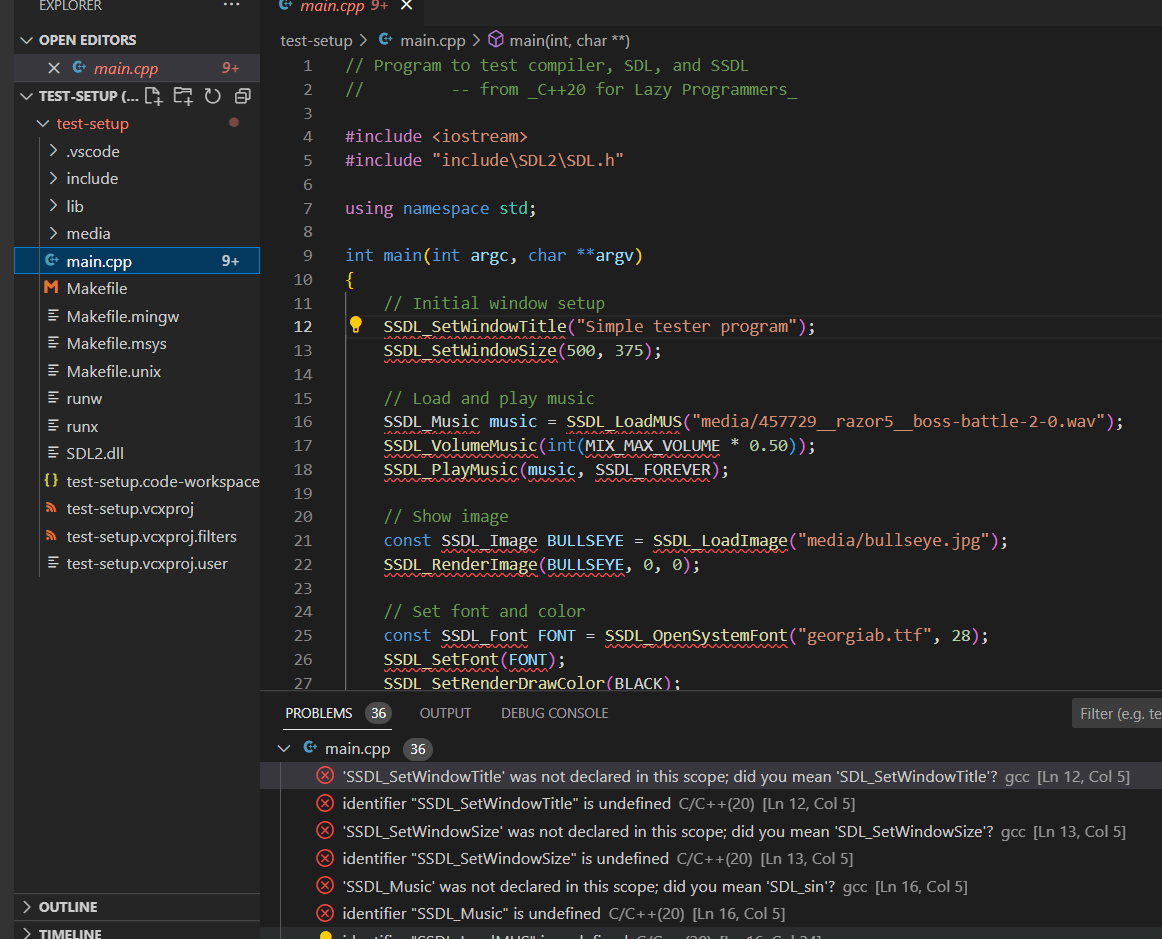Viewport: 1162px width, 939px height.
Task: Click the New Folder icon in Explorer
Action: tap(183, 96)
